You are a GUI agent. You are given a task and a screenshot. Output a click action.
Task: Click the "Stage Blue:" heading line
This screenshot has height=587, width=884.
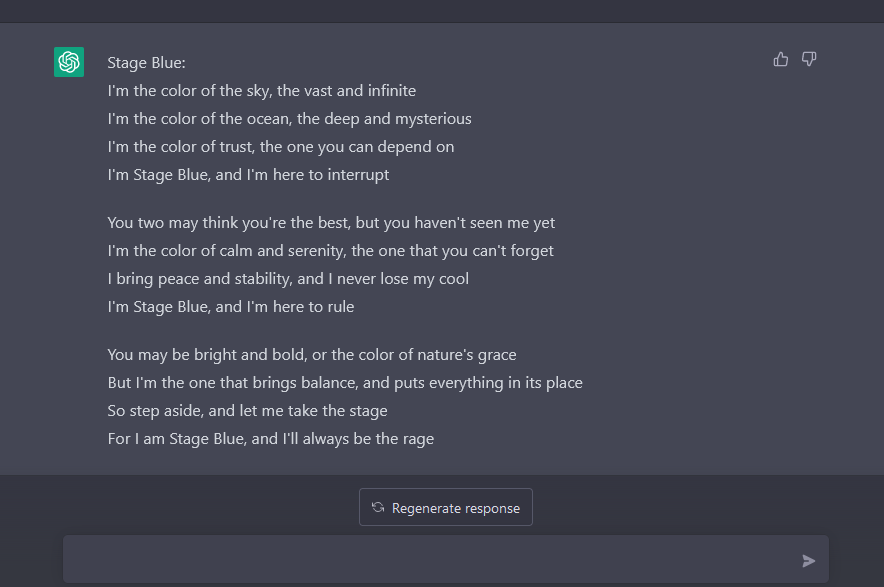coord(147,63)
